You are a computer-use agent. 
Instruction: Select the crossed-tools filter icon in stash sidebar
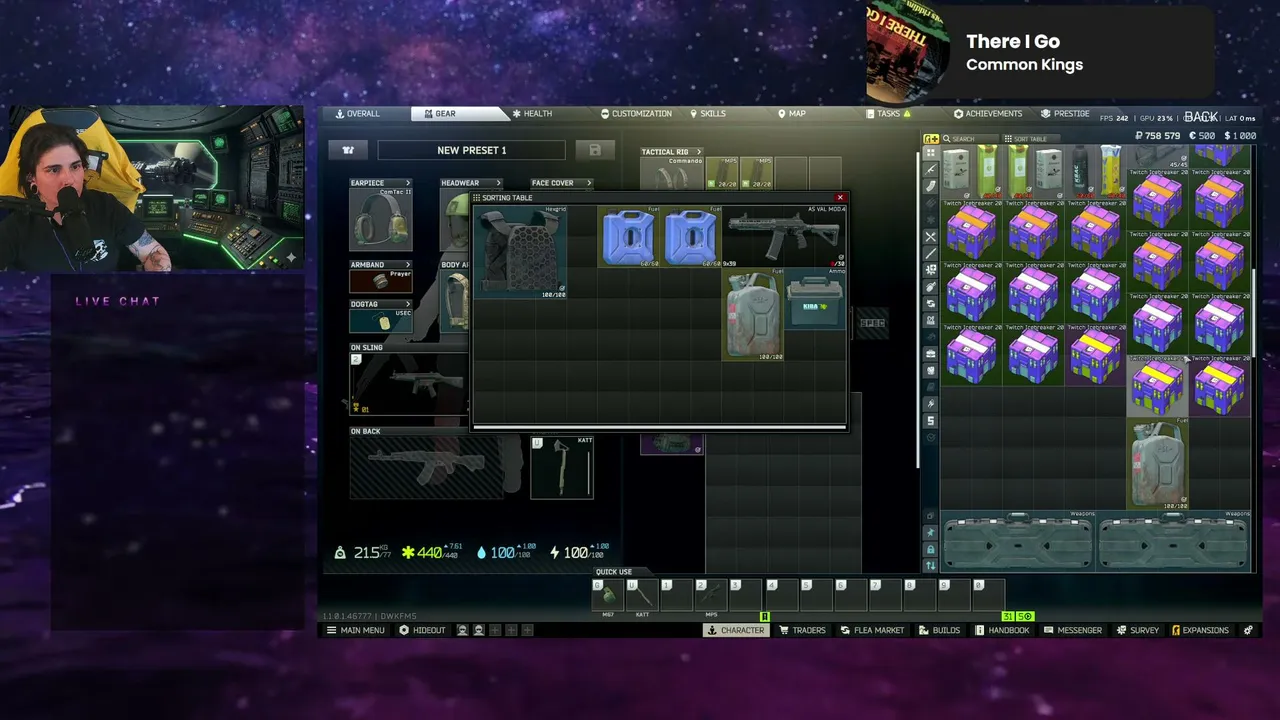click(x=931, y=237)
